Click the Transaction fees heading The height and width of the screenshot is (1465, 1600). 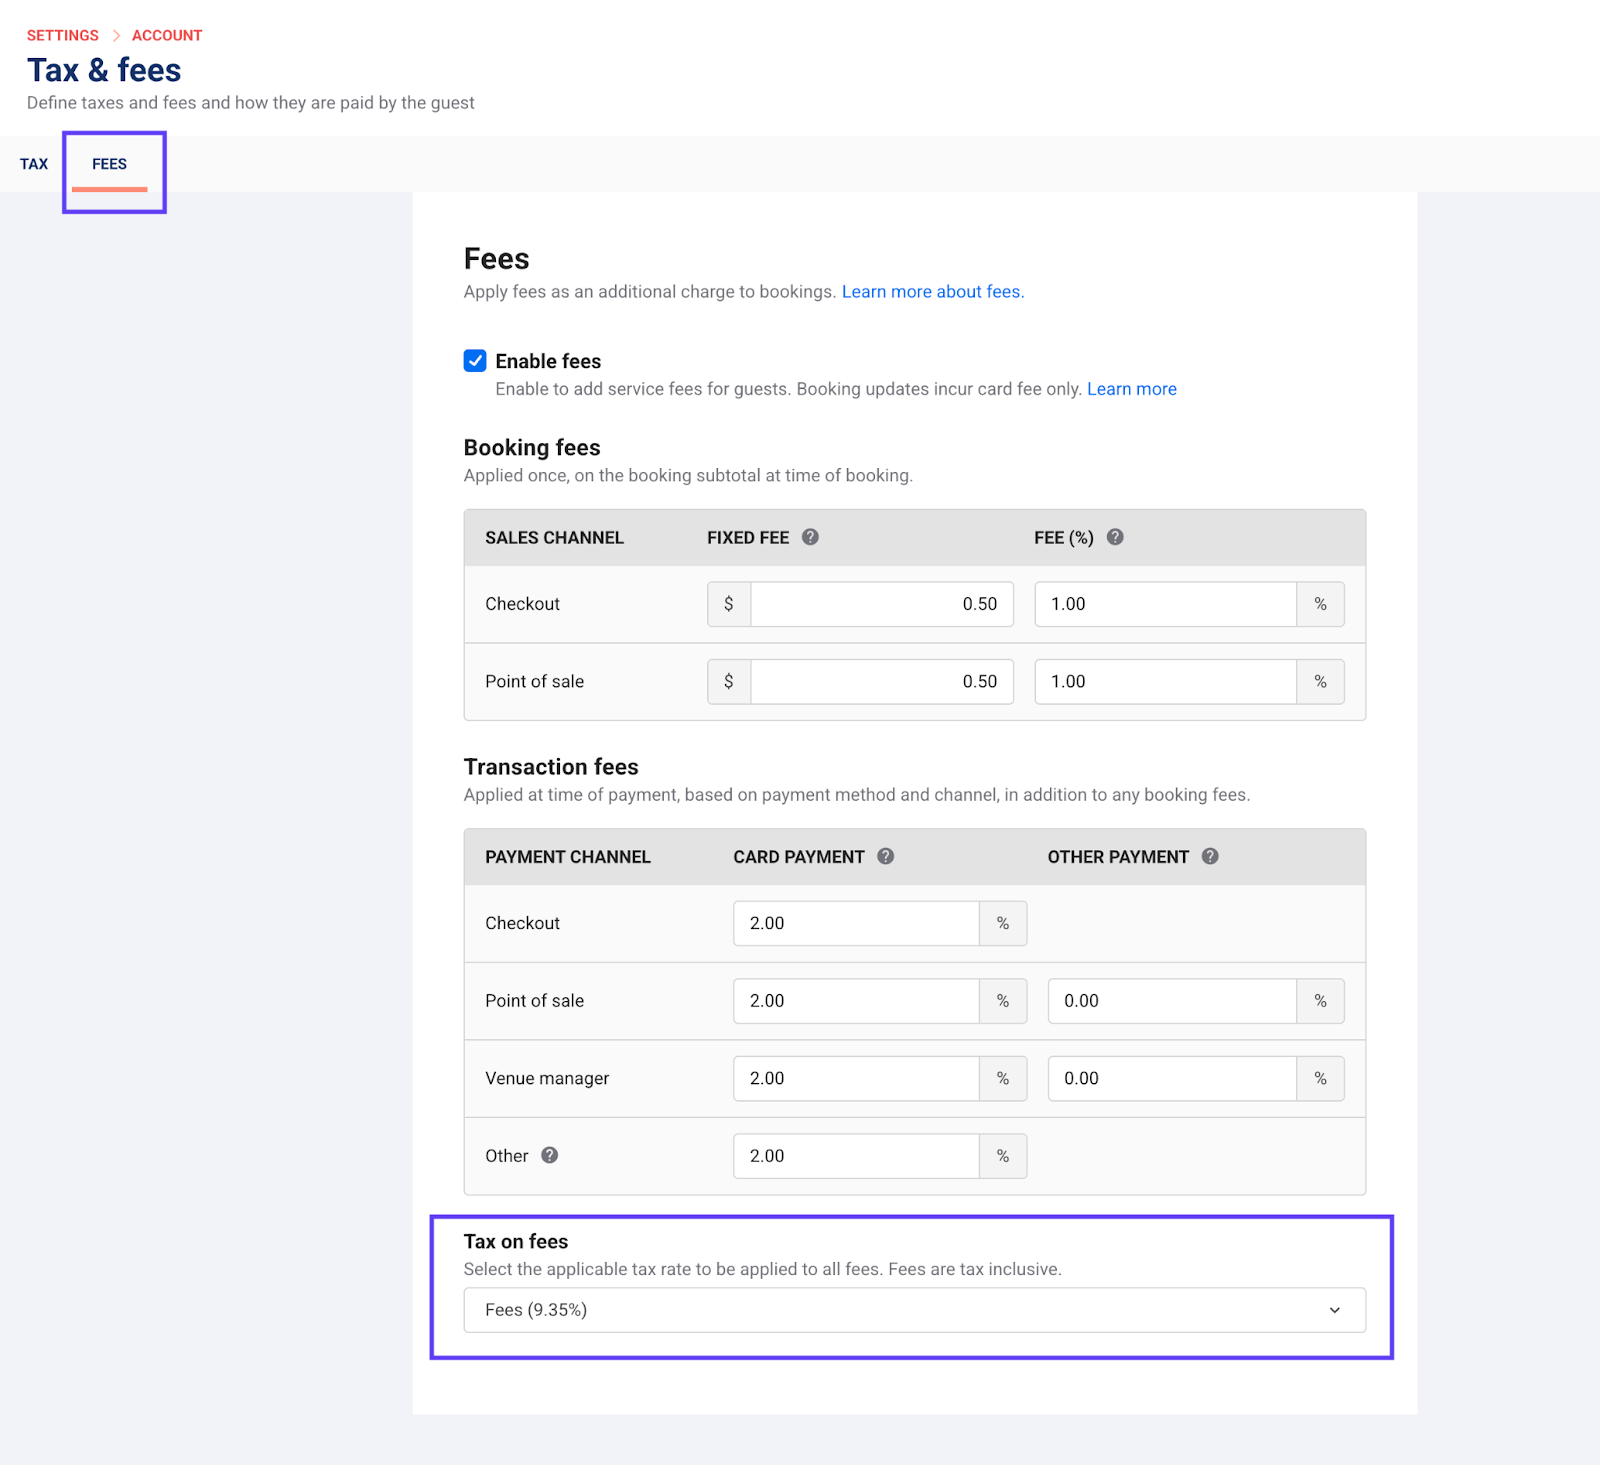(551, 767)
